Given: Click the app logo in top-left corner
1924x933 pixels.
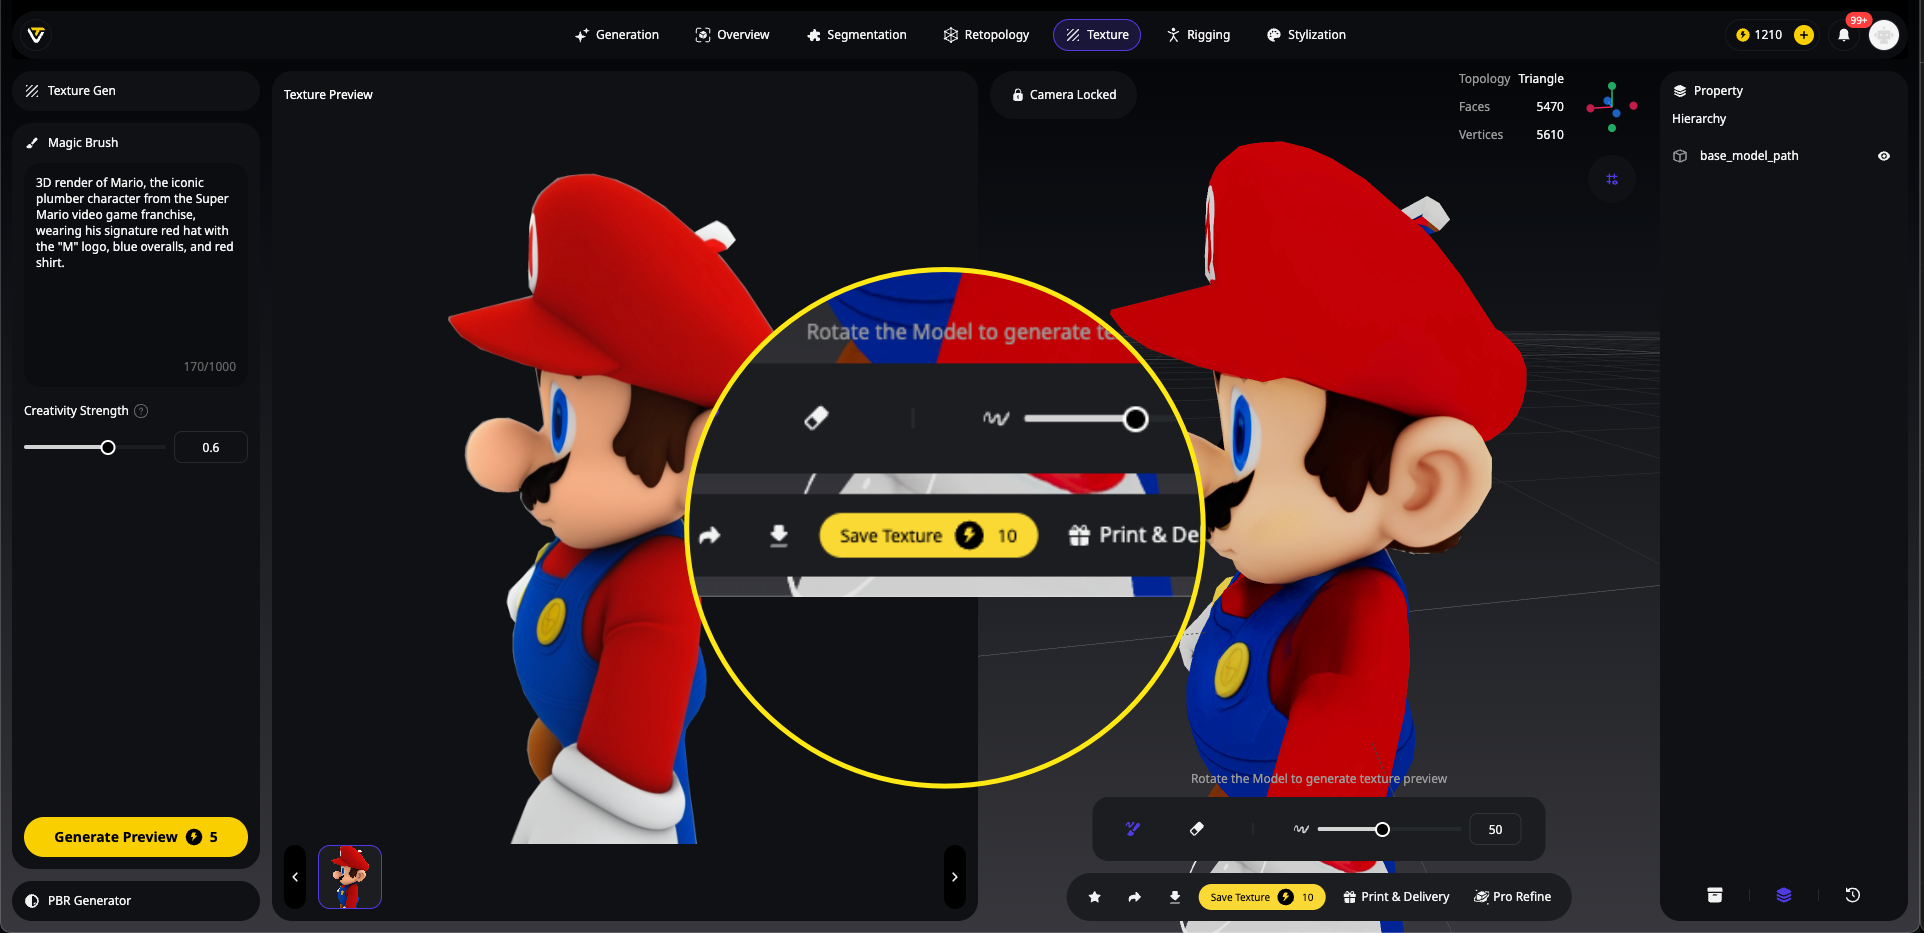Looking at the screenshot, I should (36, 35).
